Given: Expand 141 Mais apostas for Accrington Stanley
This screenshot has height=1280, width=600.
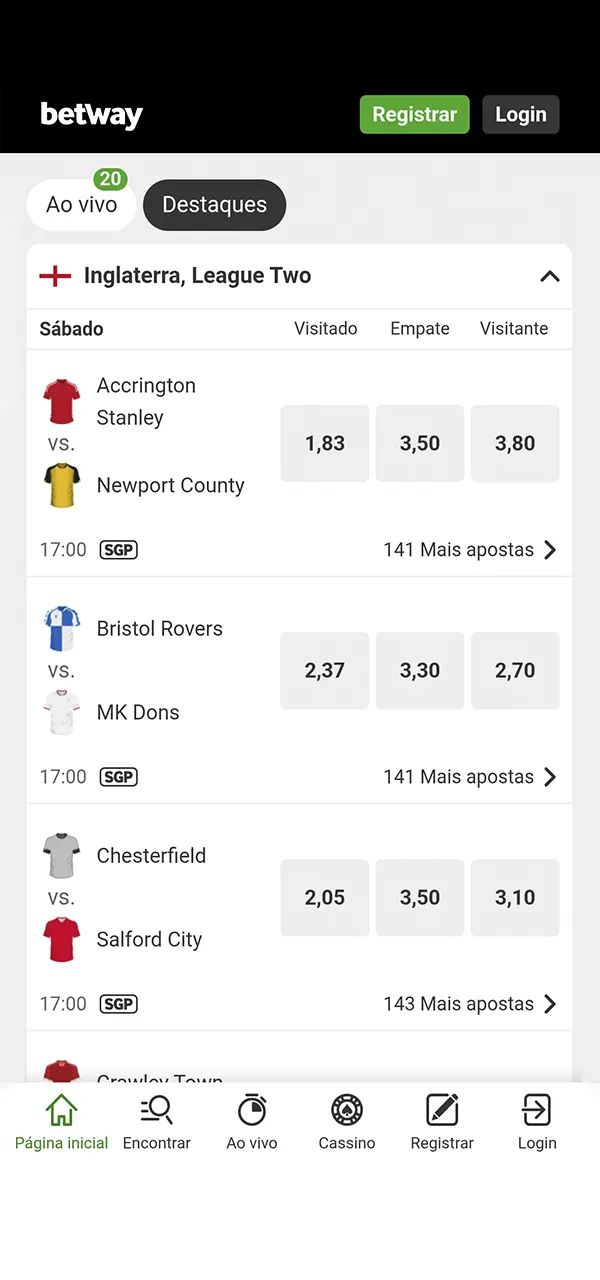Looking at the screenshot, I should 470,550.
